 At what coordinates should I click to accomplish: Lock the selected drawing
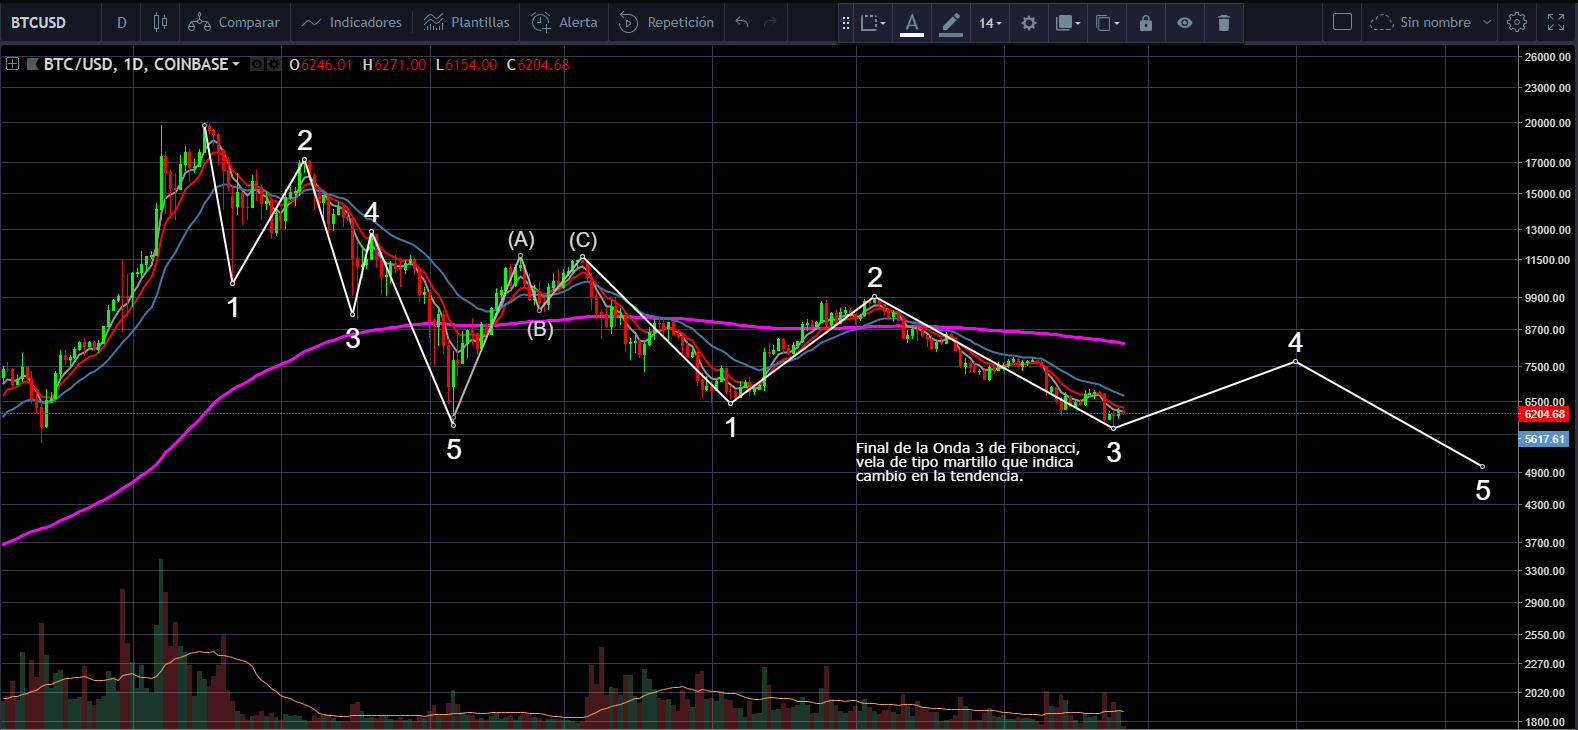[1146, 22]
